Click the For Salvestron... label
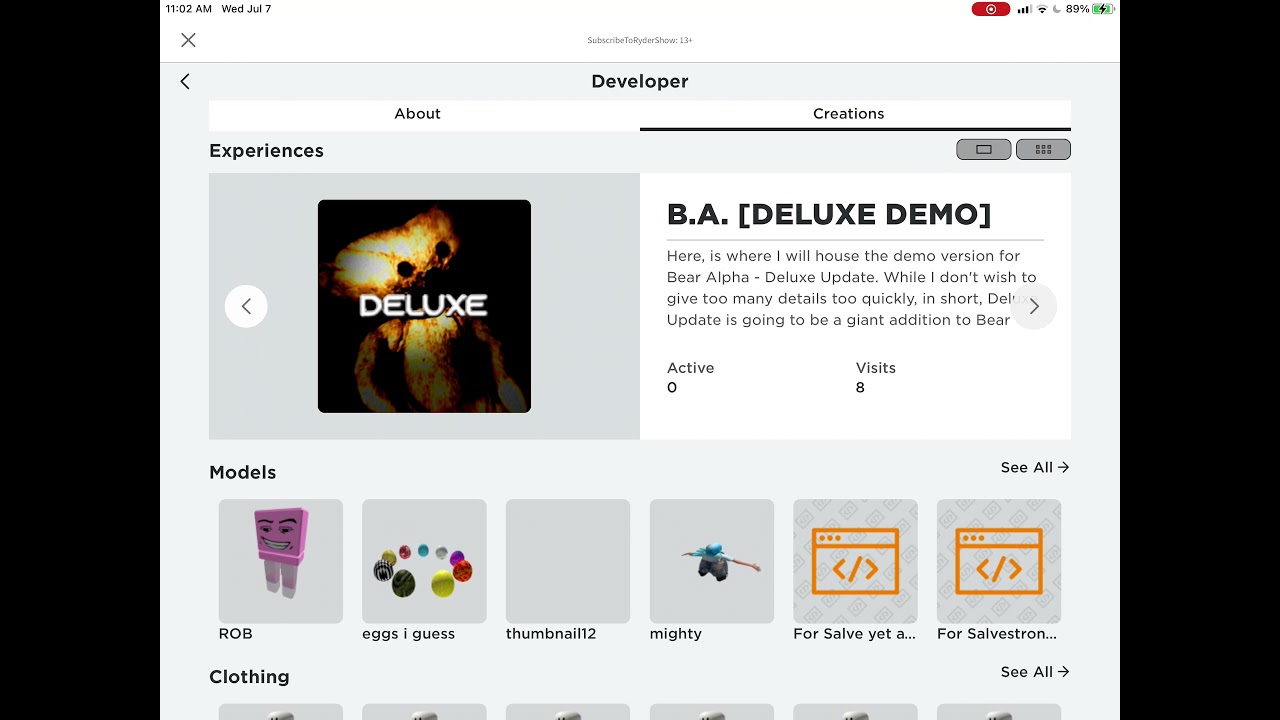The width and height of the screenshot is (1280, 720). pos(997,634)
